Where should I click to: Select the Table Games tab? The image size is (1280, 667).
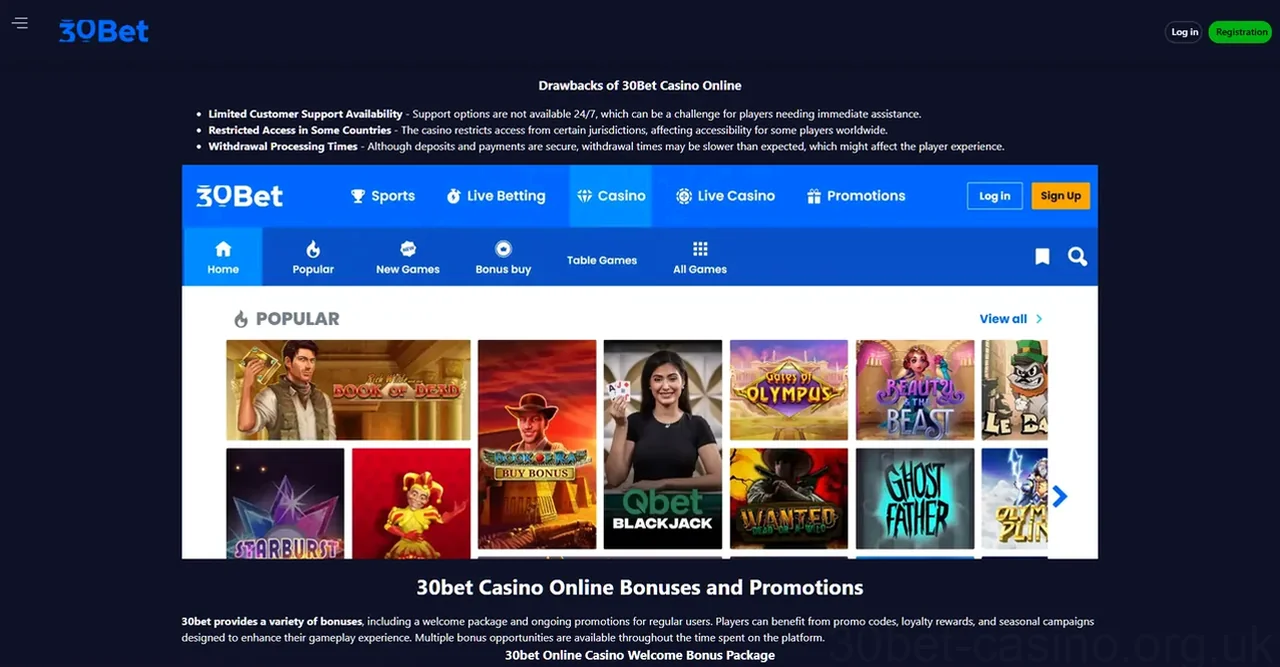602,260
